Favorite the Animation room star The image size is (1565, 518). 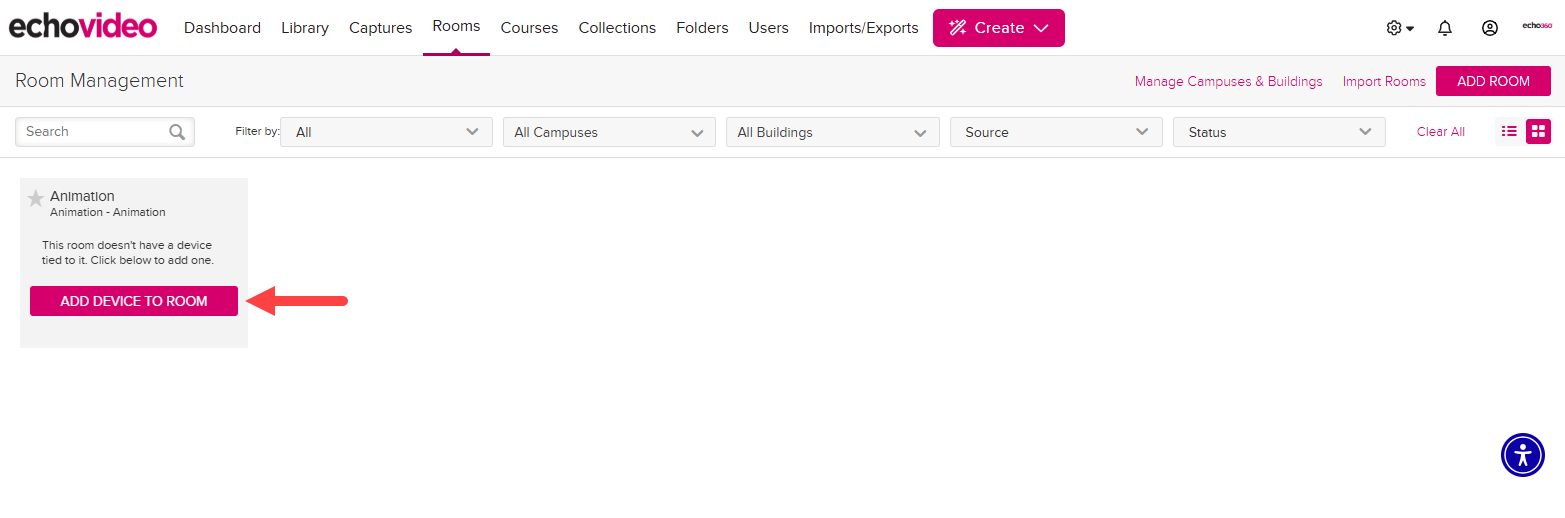36,198
